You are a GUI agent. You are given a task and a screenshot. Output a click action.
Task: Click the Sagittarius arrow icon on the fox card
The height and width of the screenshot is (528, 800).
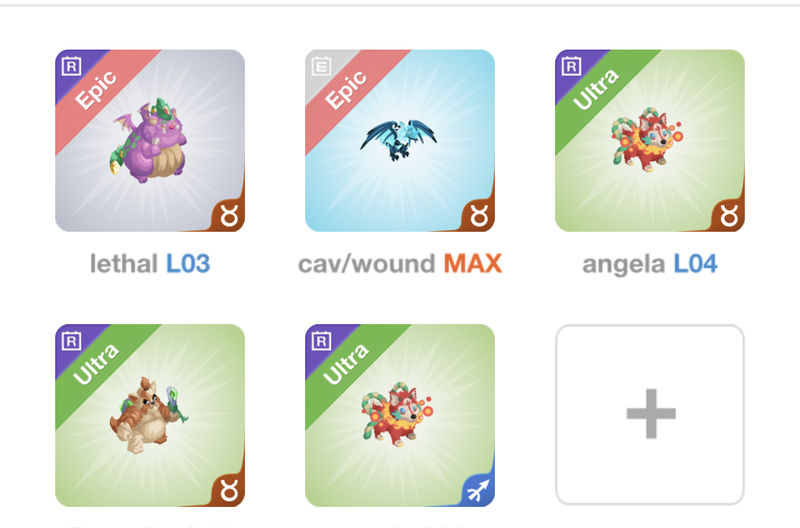pyautogui.click(x=478, y=491)
